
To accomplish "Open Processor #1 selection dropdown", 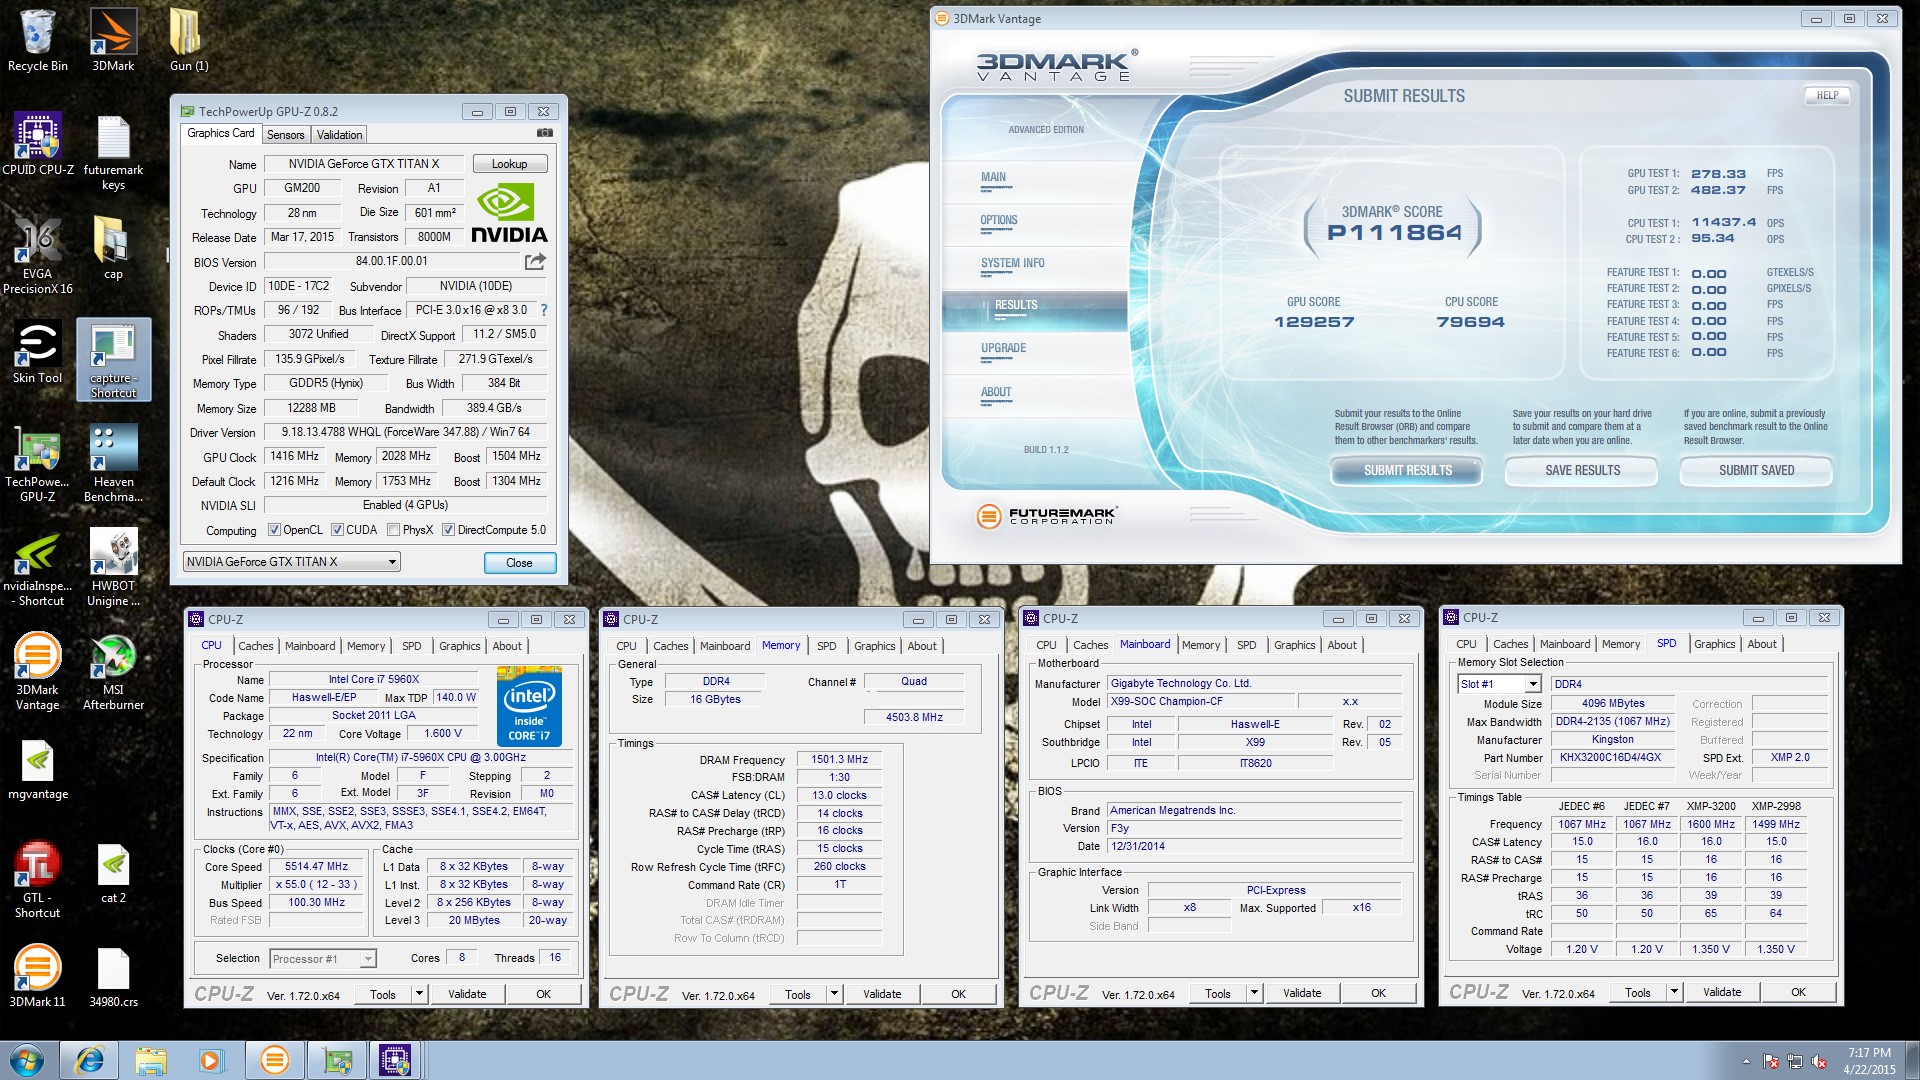I will pos(323,959).
